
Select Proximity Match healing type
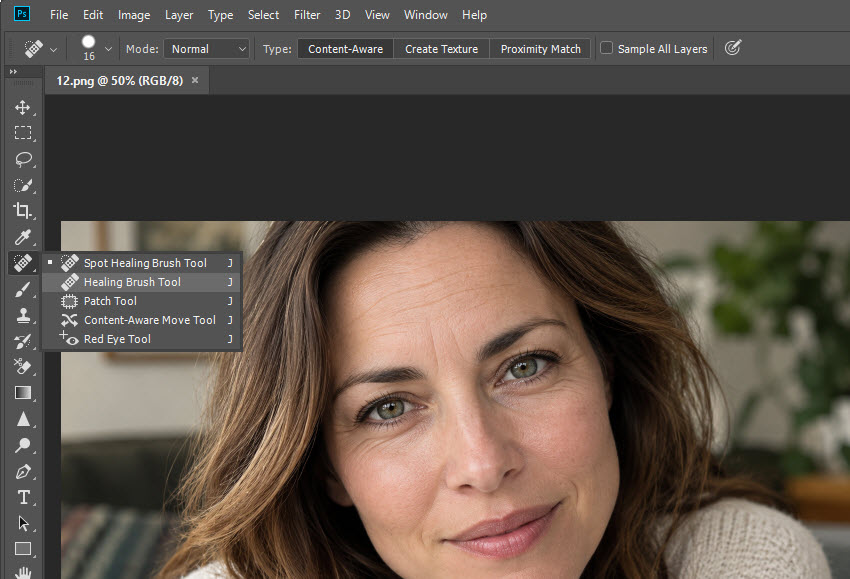540,49
